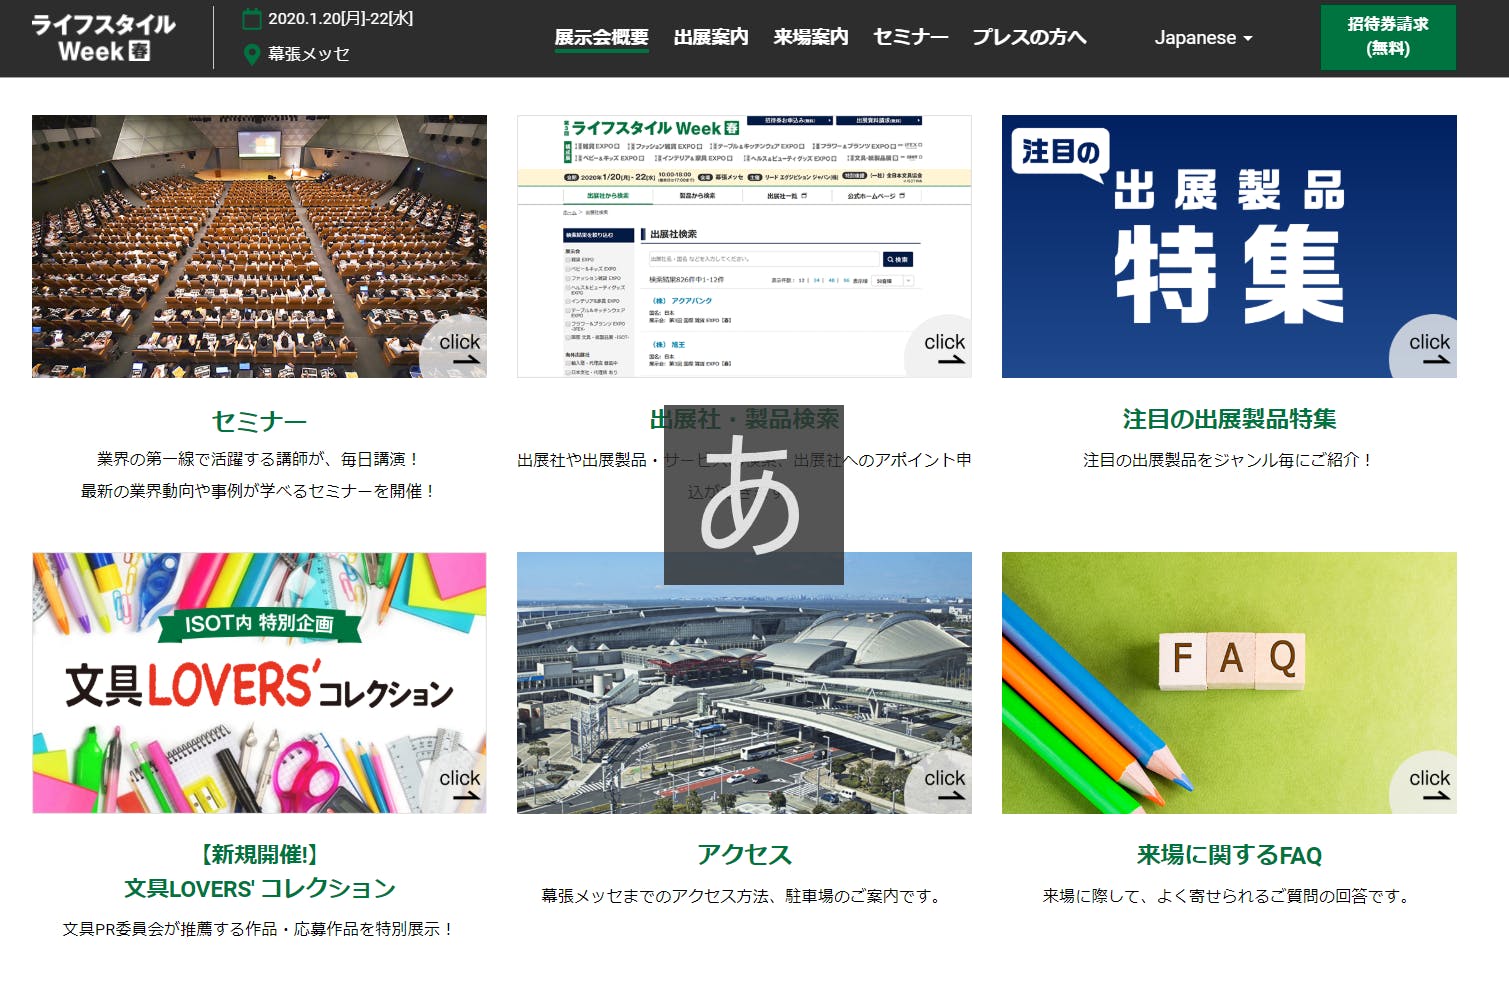Screen dimensions: 1509x995
Task: Select 出展案内 in the navigation bar
Action: tap(710, 38)
